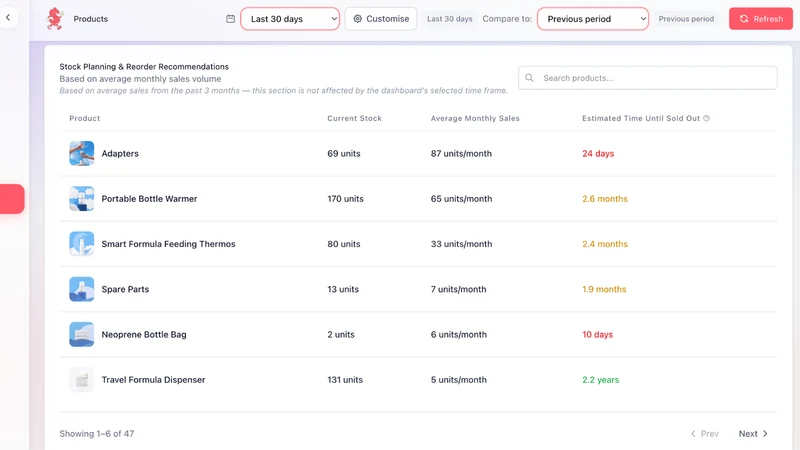The image size is (800, 450).
Task: Click the 170 units stock value
Action: pos(345,199)
